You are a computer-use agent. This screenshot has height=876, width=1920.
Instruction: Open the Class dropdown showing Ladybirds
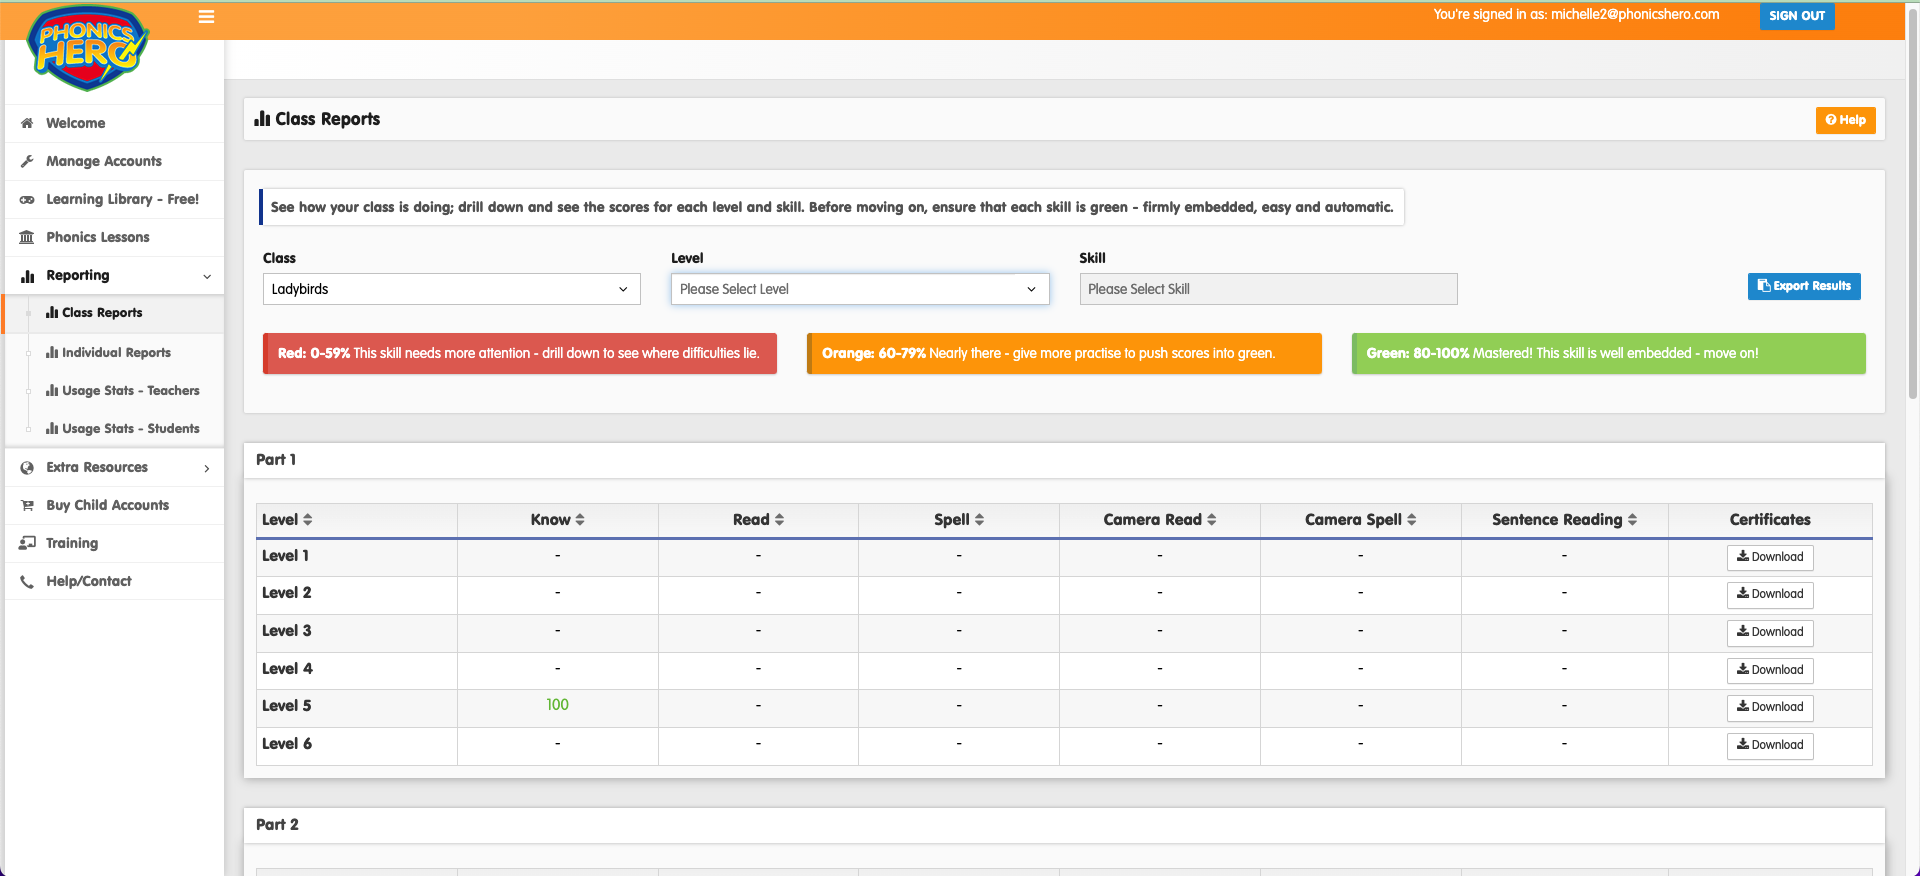point(451,289)
